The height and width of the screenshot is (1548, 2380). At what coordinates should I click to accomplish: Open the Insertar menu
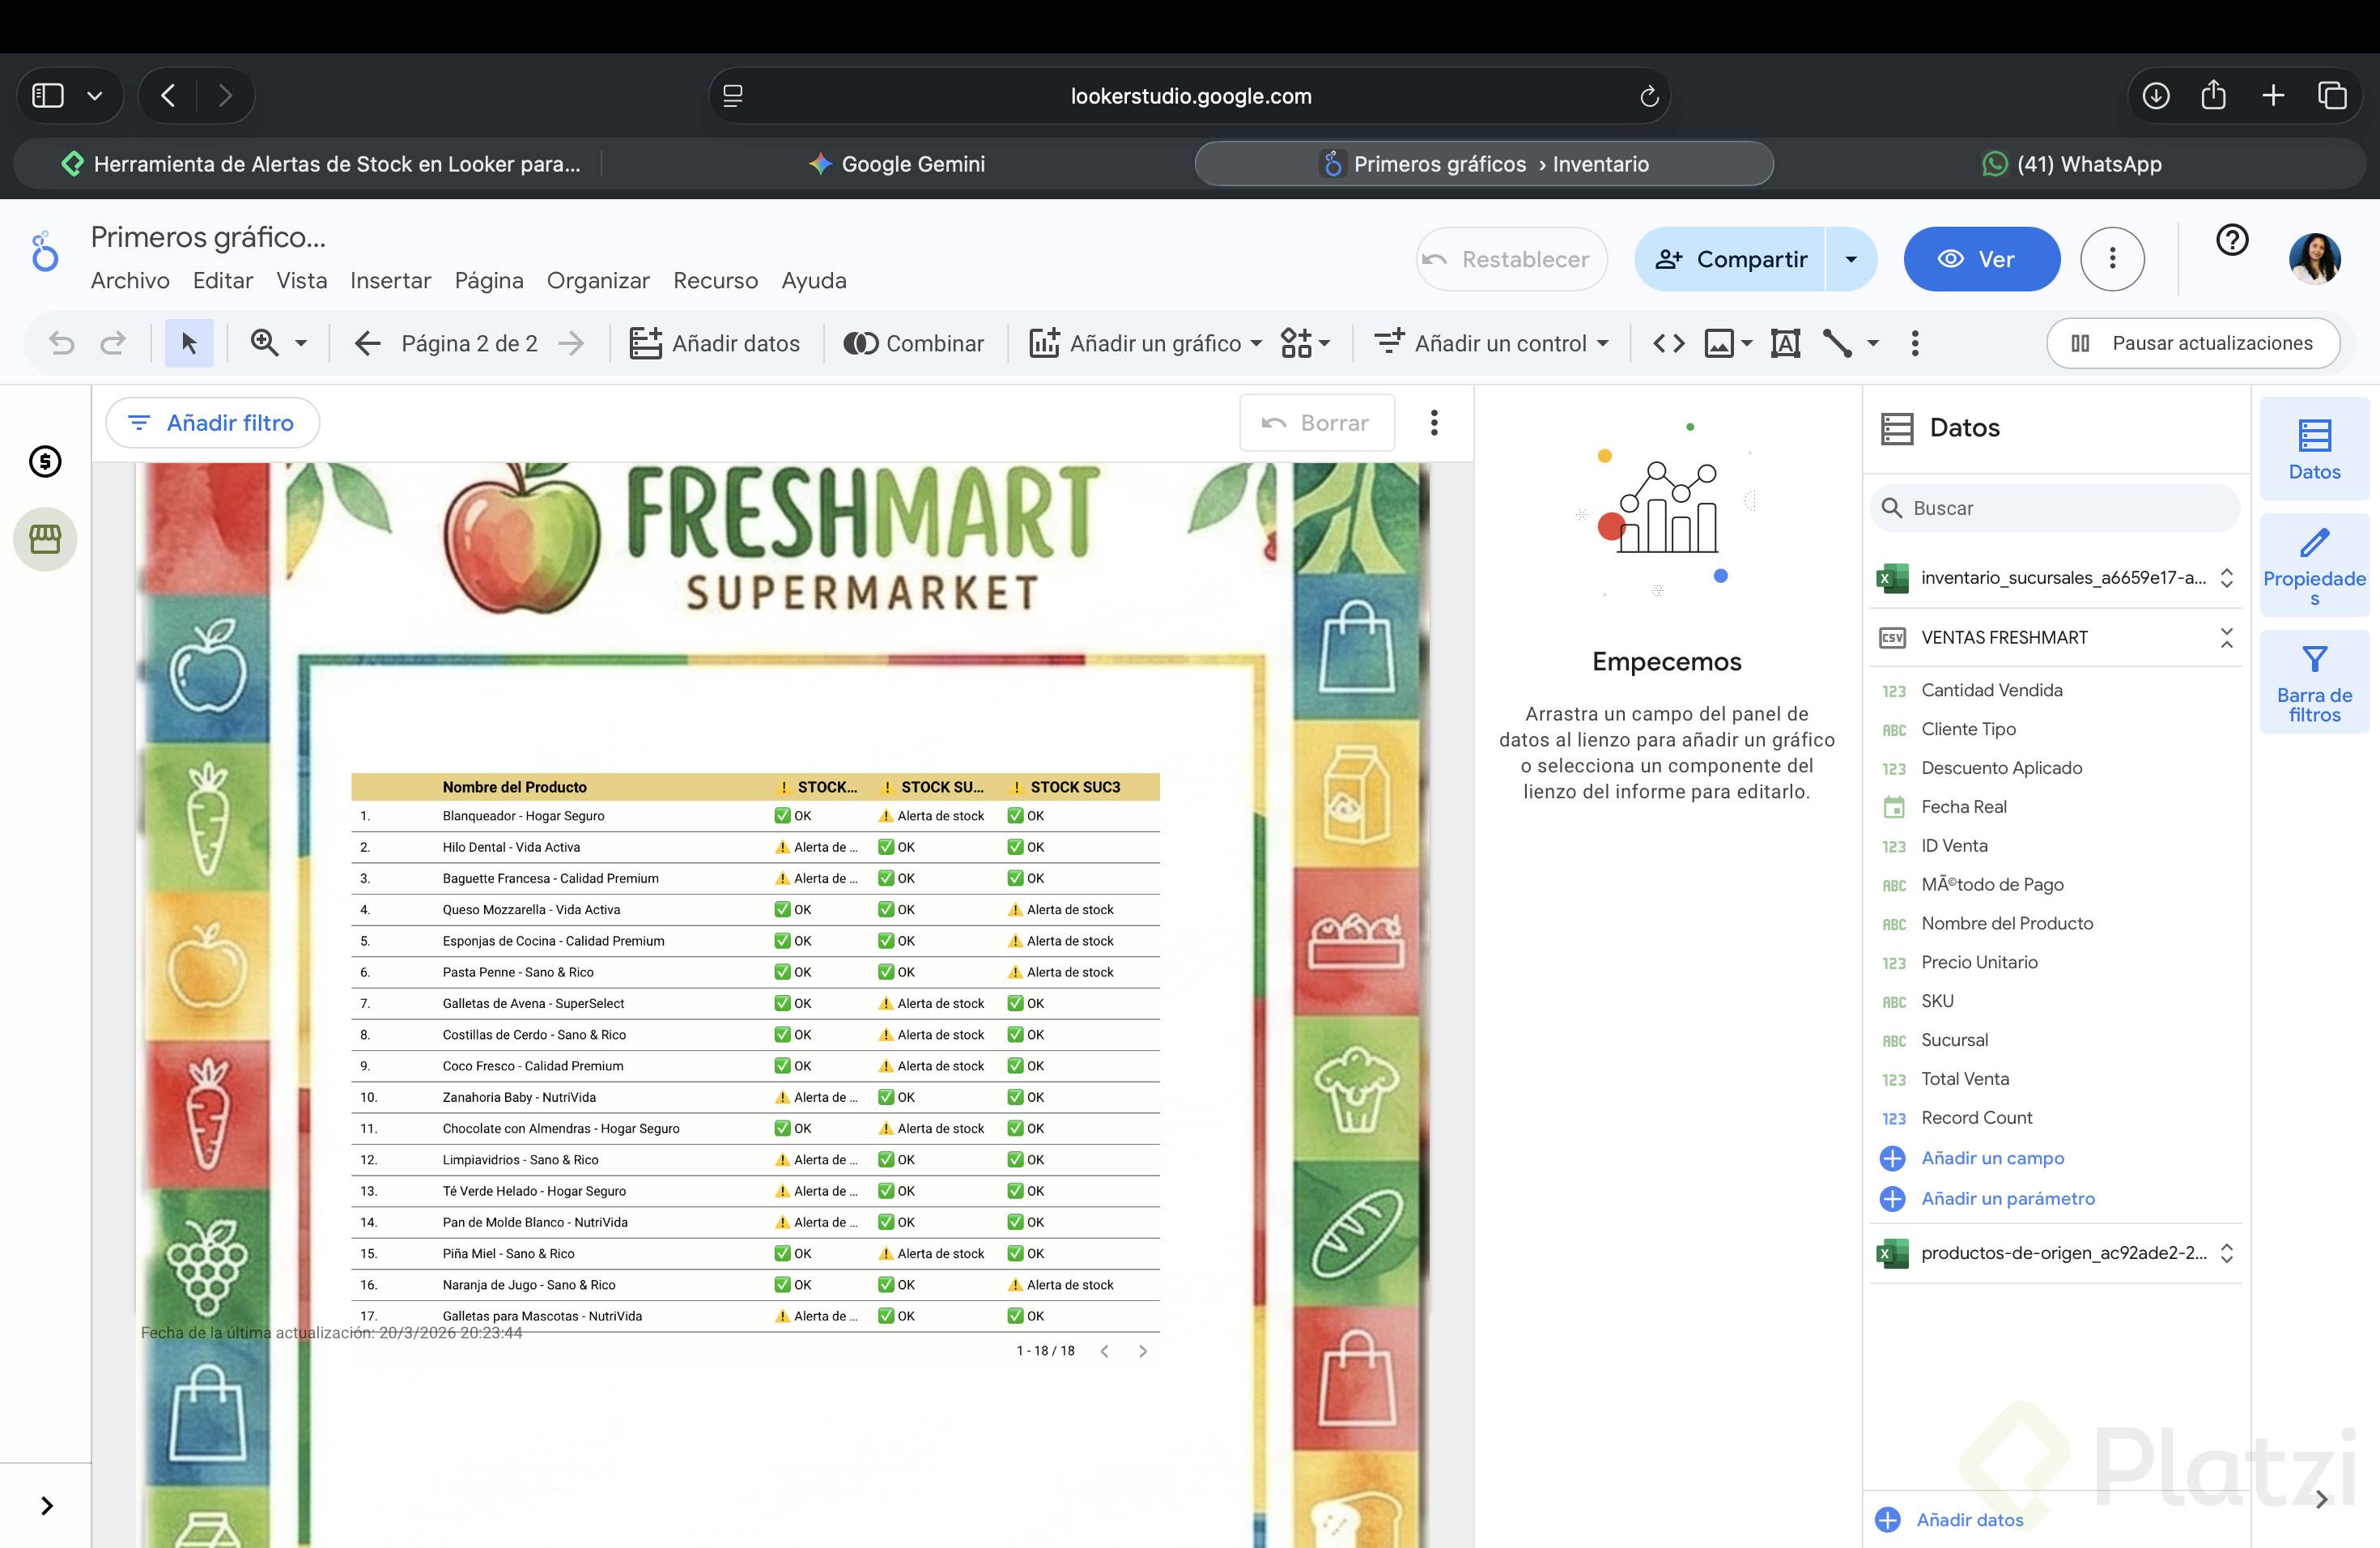[x=390, y=281]
